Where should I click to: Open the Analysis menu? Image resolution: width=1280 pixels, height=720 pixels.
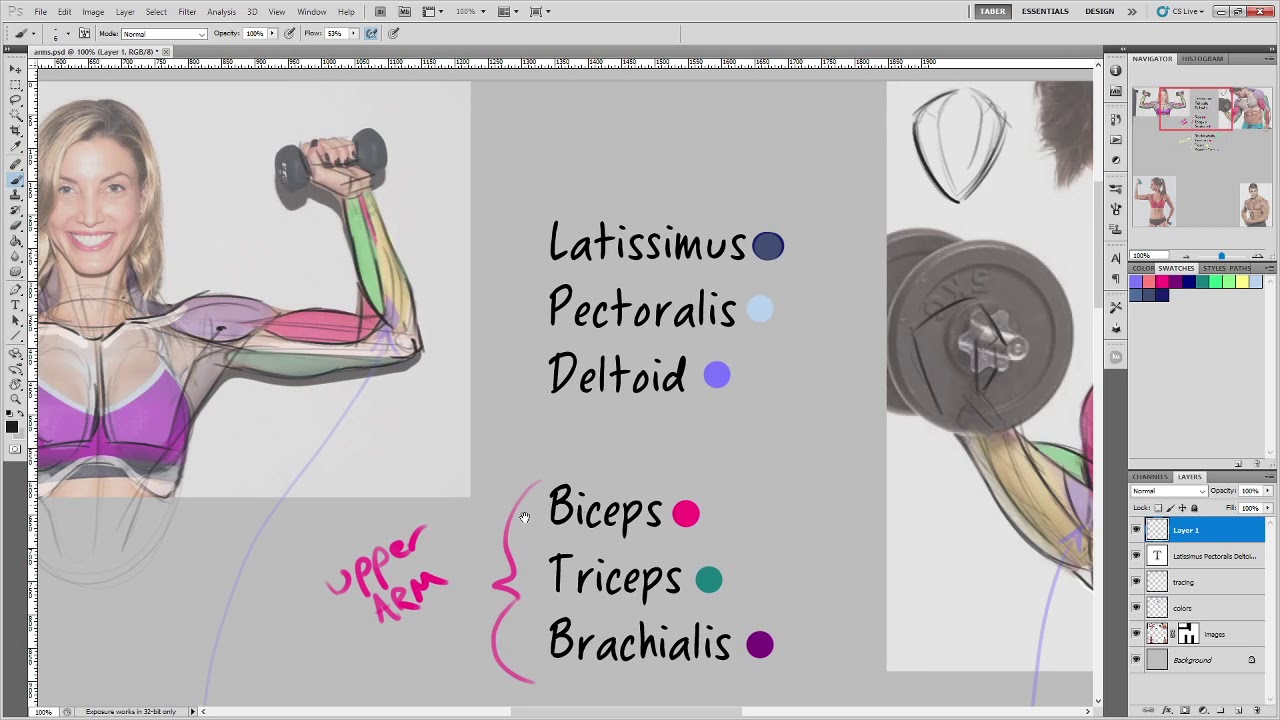[x=221, y=12]
